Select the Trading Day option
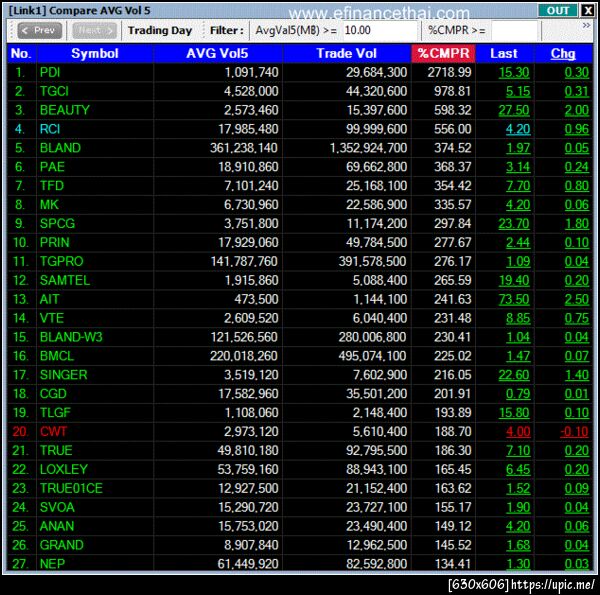 [x=160, y=30]
